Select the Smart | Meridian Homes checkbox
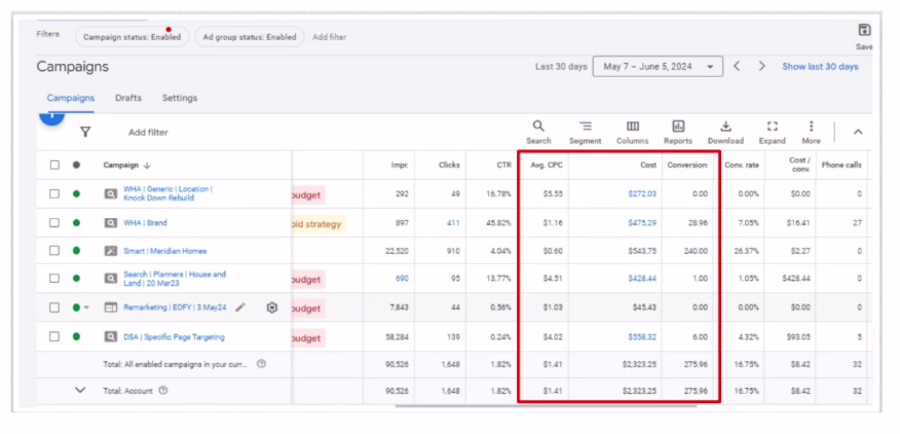 (54, 251)
